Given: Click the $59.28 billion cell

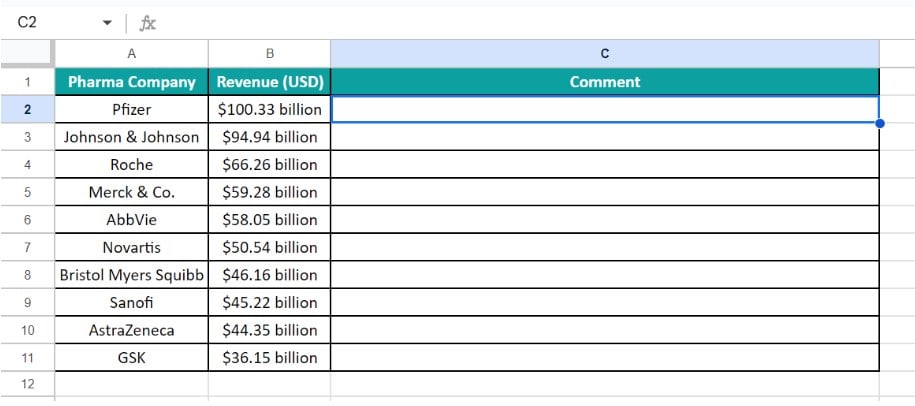Looking at the screenshot, I should tap(270, 192).
